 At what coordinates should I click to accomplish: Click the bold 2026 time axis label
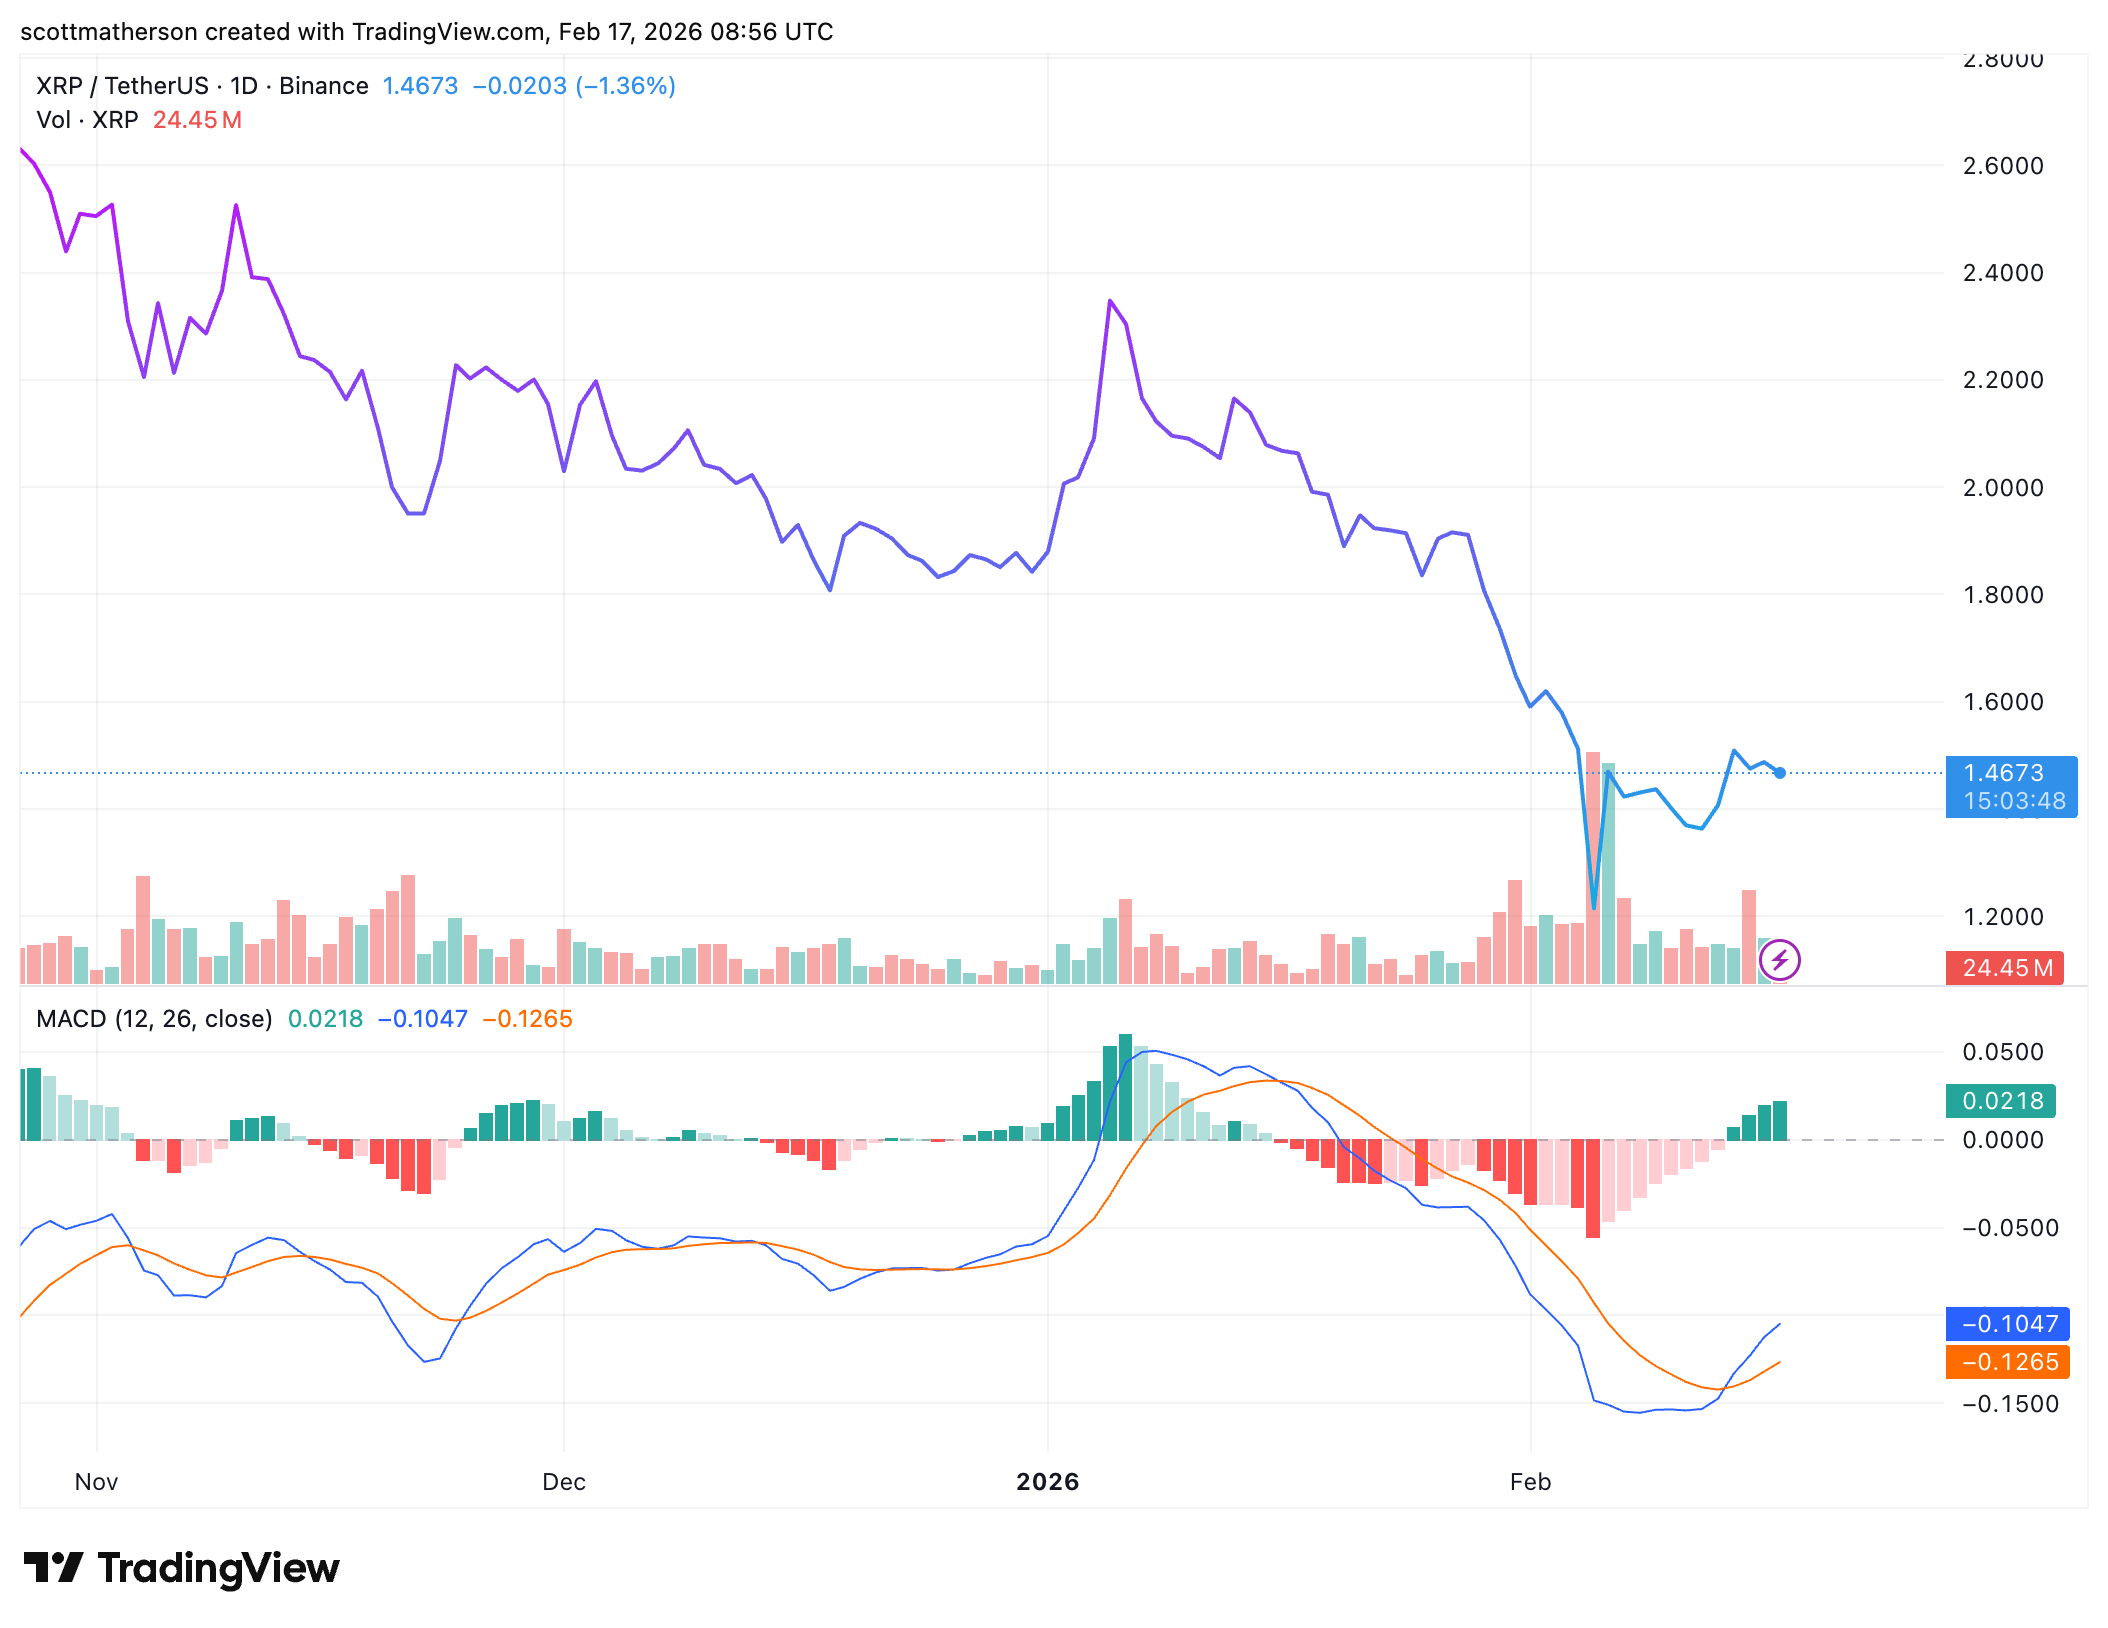coord(1047,1482)
